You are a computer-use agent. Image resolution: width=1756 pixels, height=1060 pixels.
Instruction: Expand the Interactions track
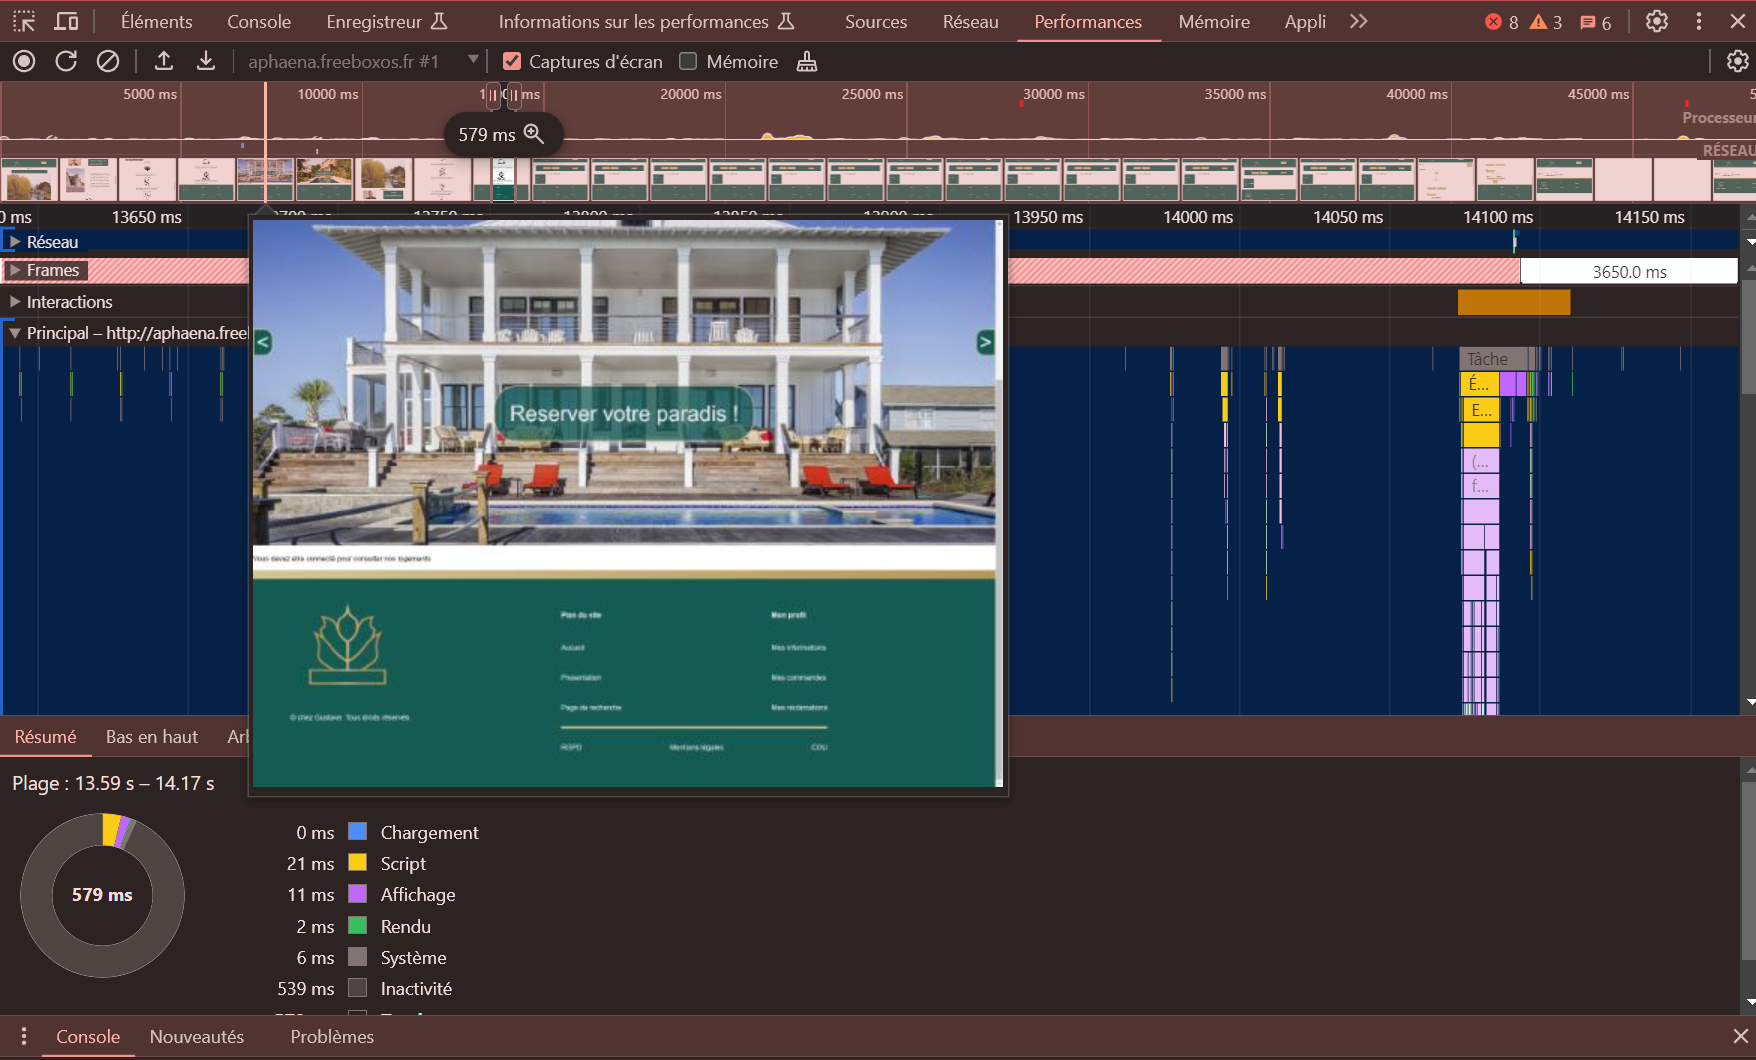15,302
